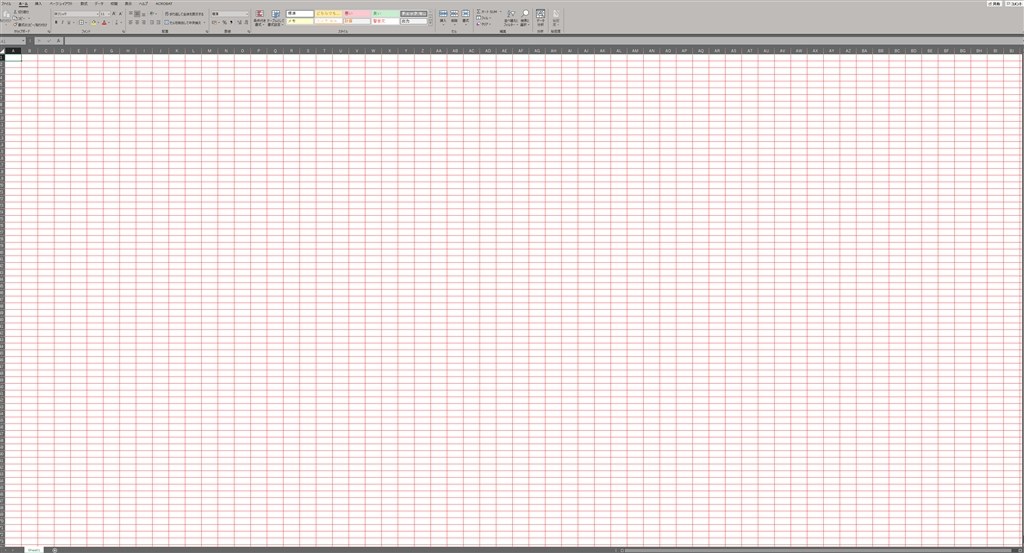Screen dimensions: 1024x553
Task: Toggle Italic formatting
Action: pyautogui.click(x=63, y=22)
